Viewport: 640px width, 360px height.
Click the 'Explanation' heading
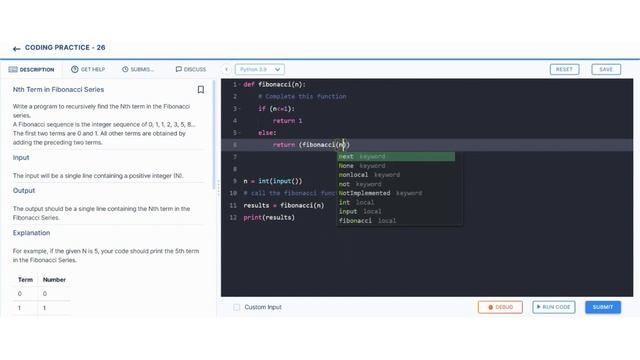coord(31,233)
